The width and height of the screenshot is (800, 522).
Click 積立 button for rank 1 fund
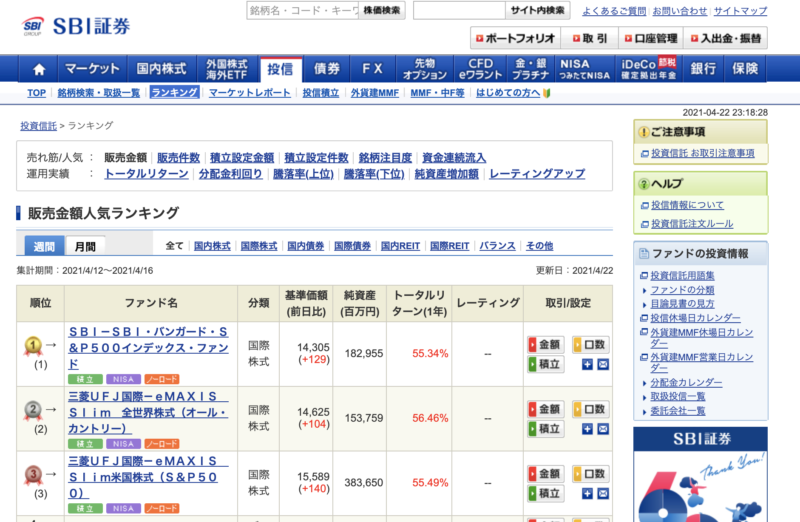545,364
